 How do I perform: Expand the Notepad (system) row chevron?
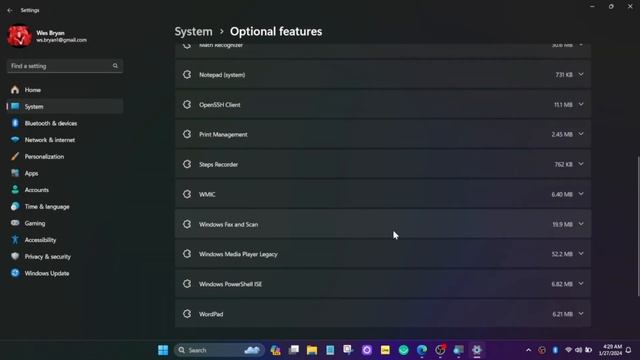[x=581, y=75]
